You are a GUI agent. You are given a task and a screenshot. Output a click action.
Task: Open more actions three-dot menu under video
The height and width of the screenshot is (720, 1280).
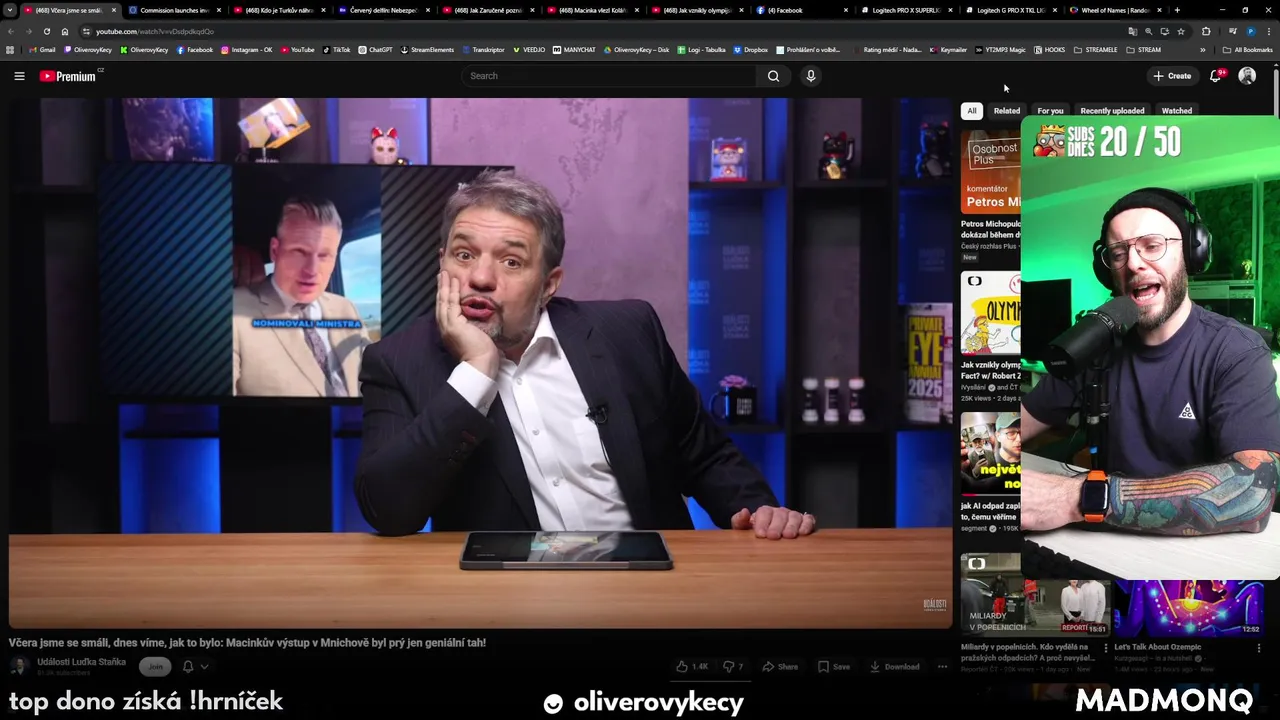(x=942, y=667)
